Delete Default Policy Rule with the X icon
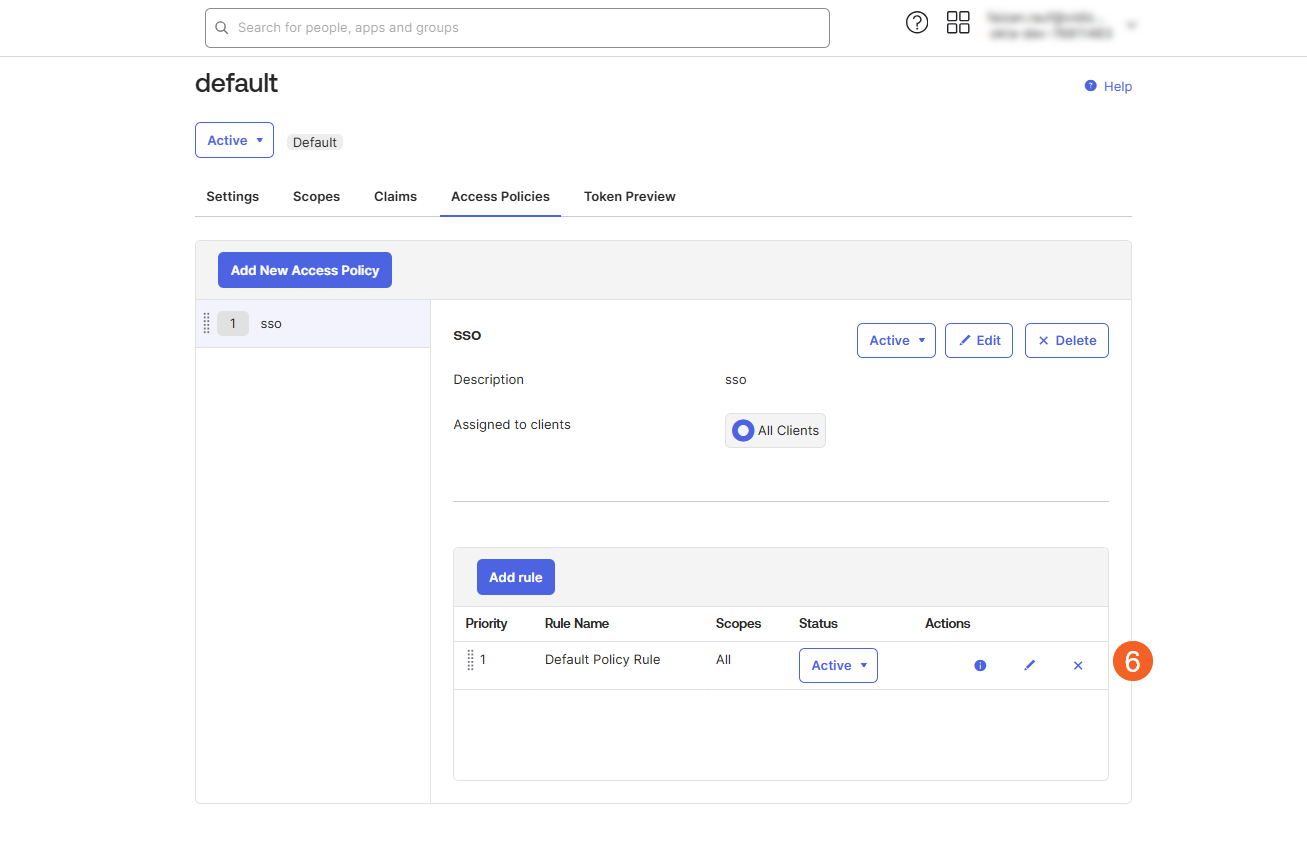 1078,665
